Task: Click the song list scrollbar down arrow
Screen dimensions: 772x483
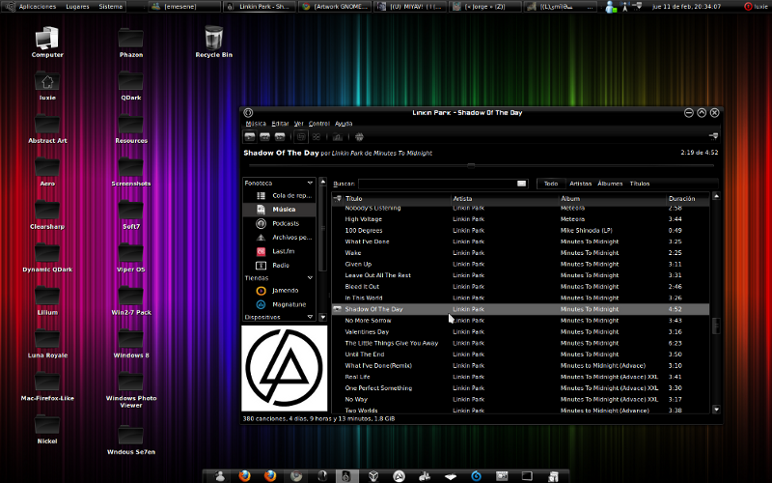Action: point(716,409)
